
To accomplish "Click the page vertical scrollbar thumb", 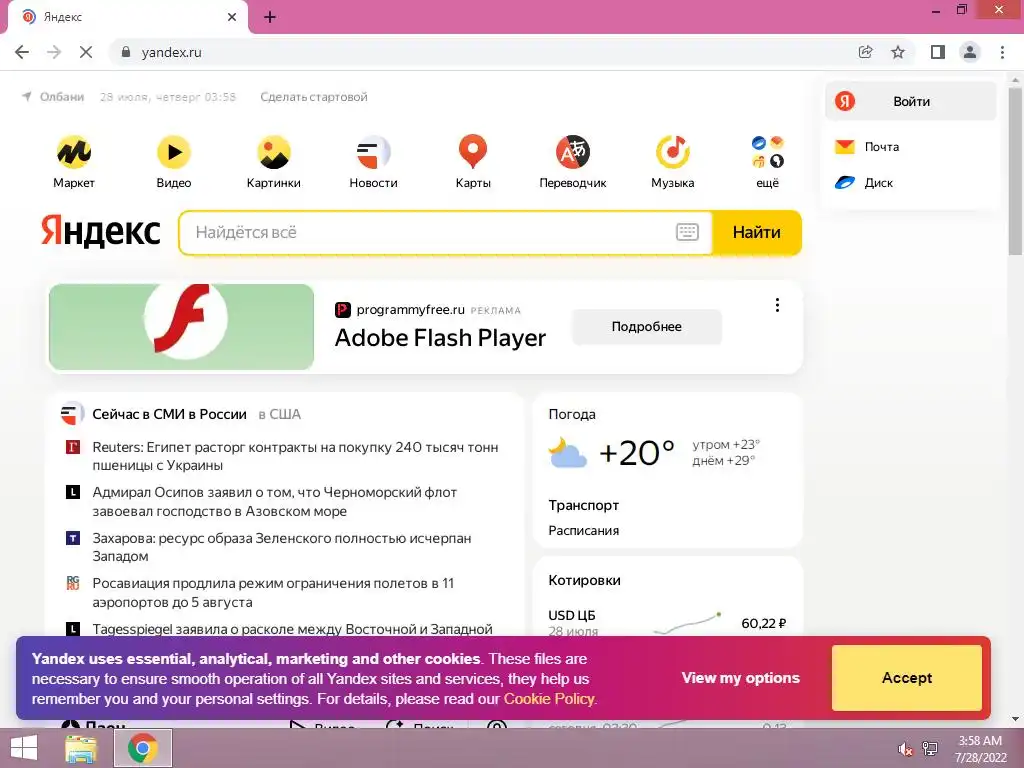I will (x=1015, y=172).
